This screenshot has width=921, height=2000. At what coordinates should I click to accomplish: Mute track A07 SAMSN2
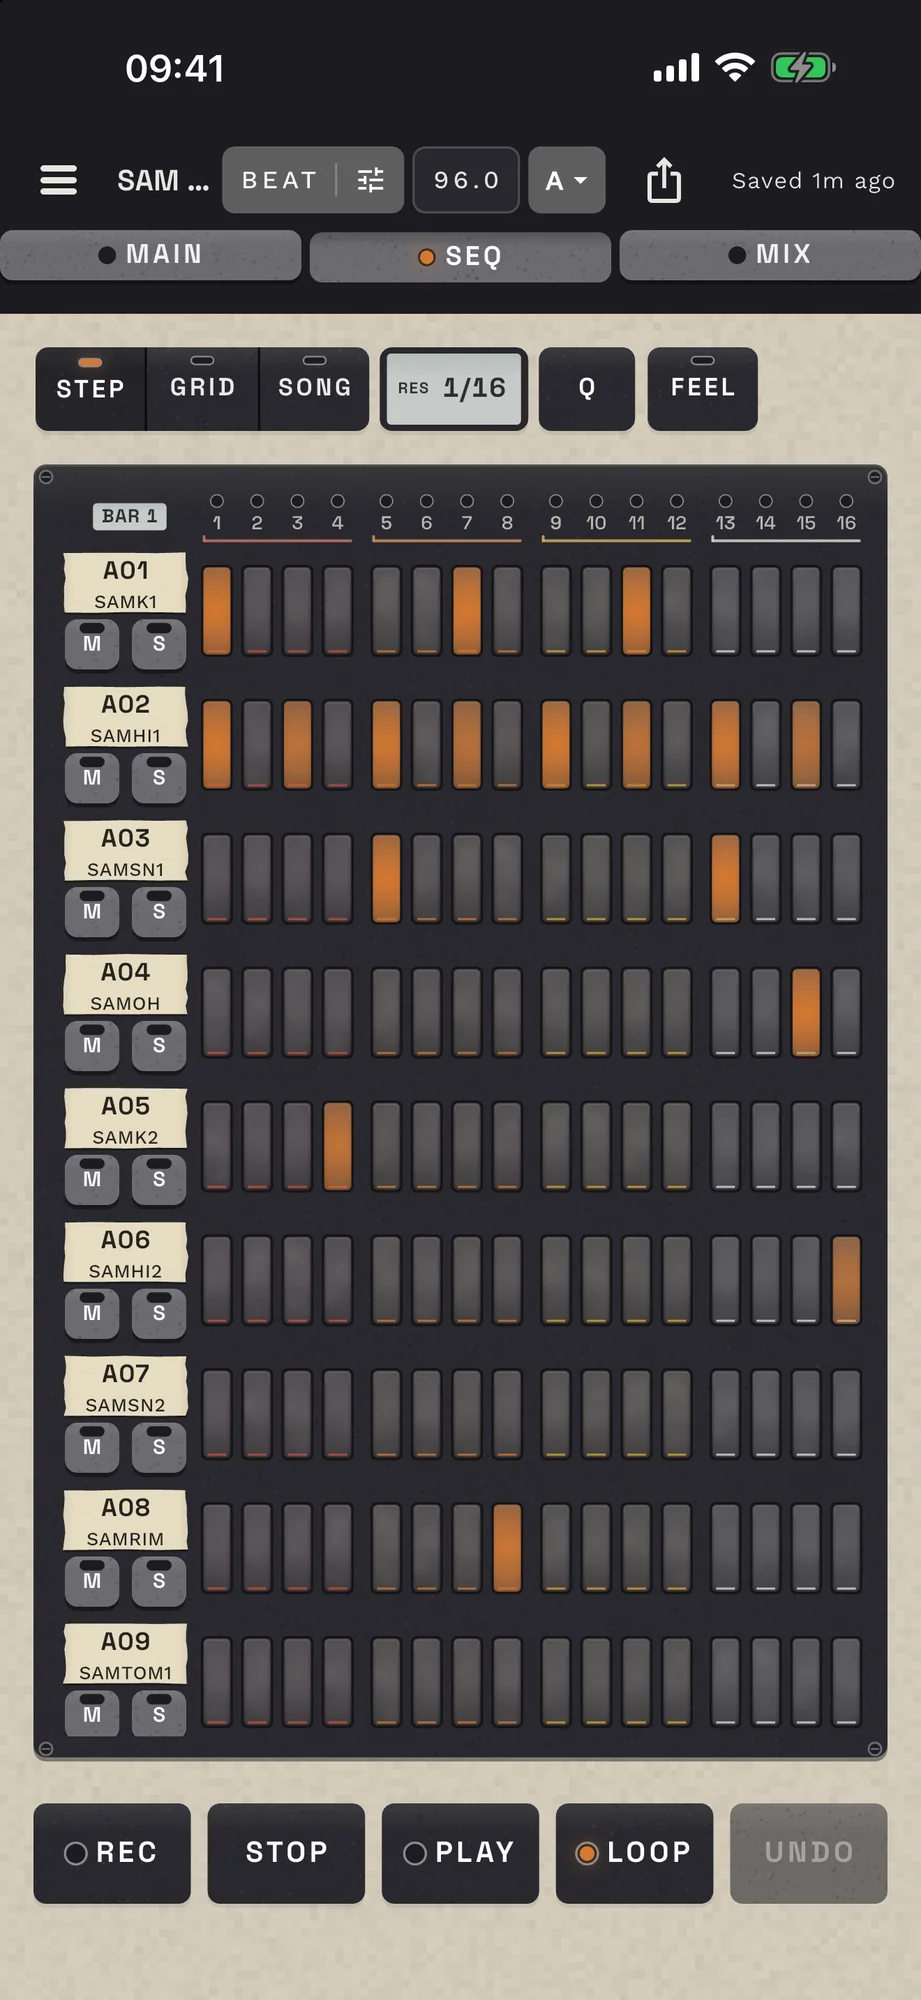click(x=92, y=1447)
